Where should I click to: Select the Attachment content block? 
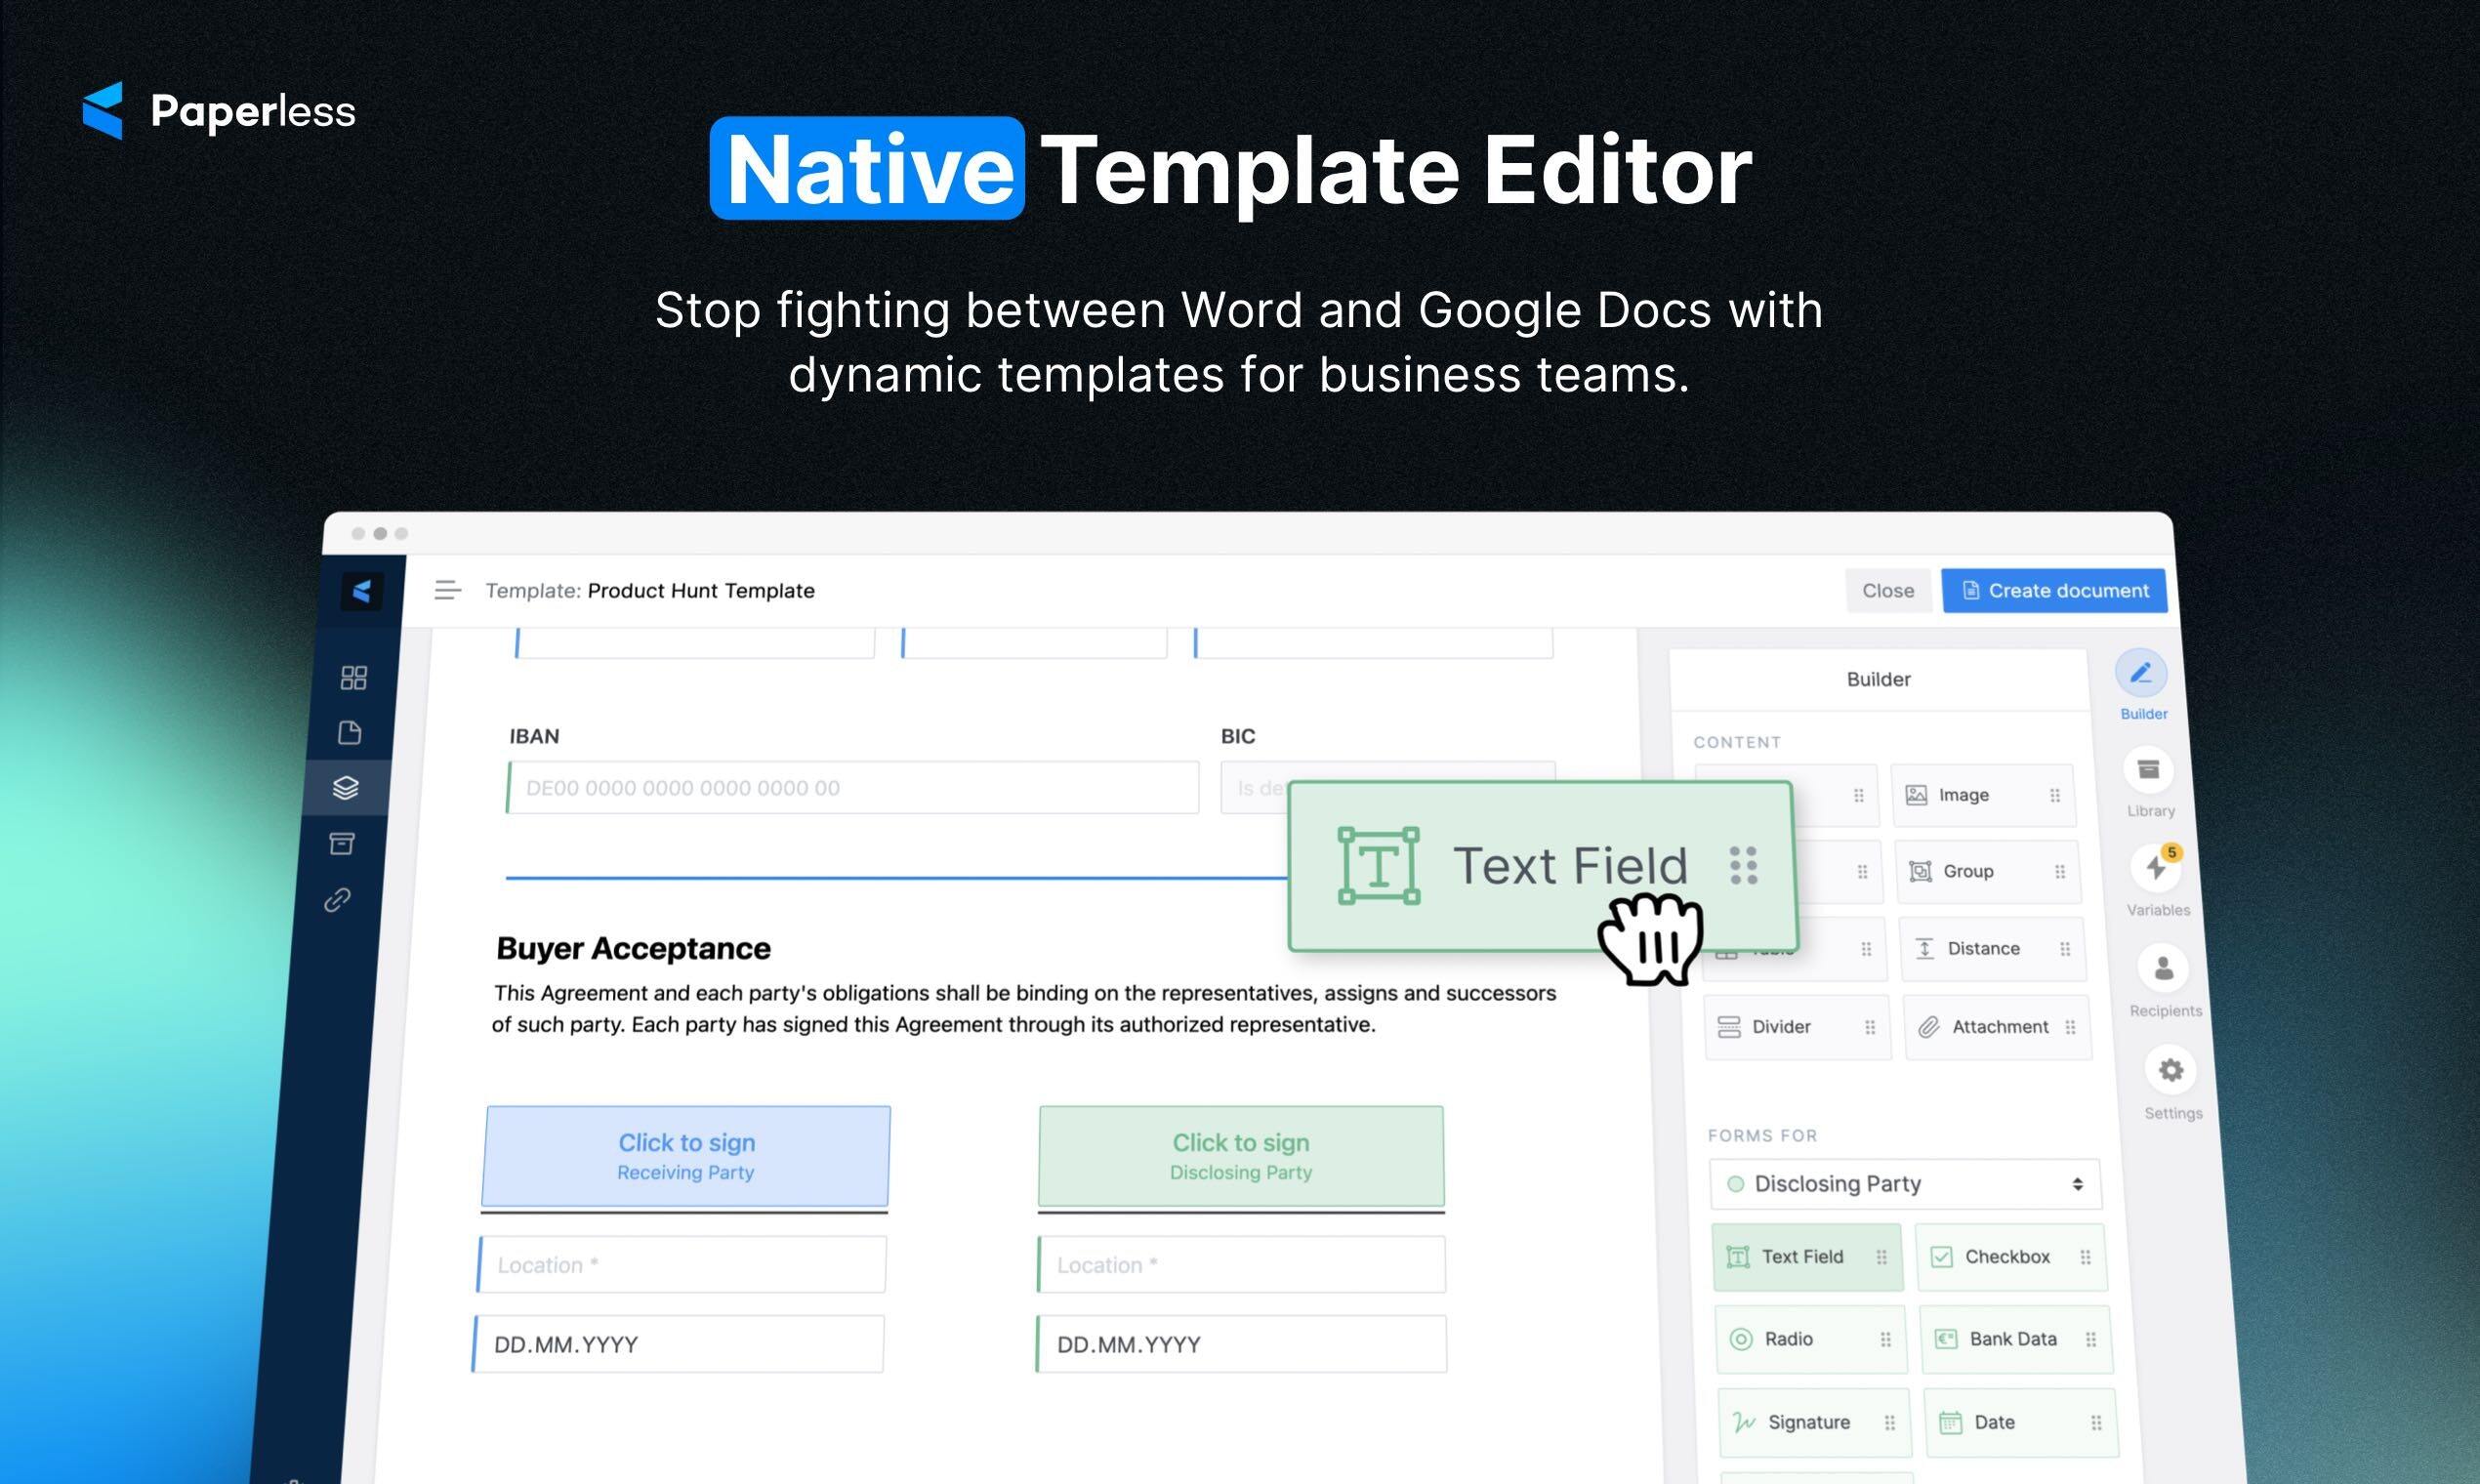tap(1997, 1027)
